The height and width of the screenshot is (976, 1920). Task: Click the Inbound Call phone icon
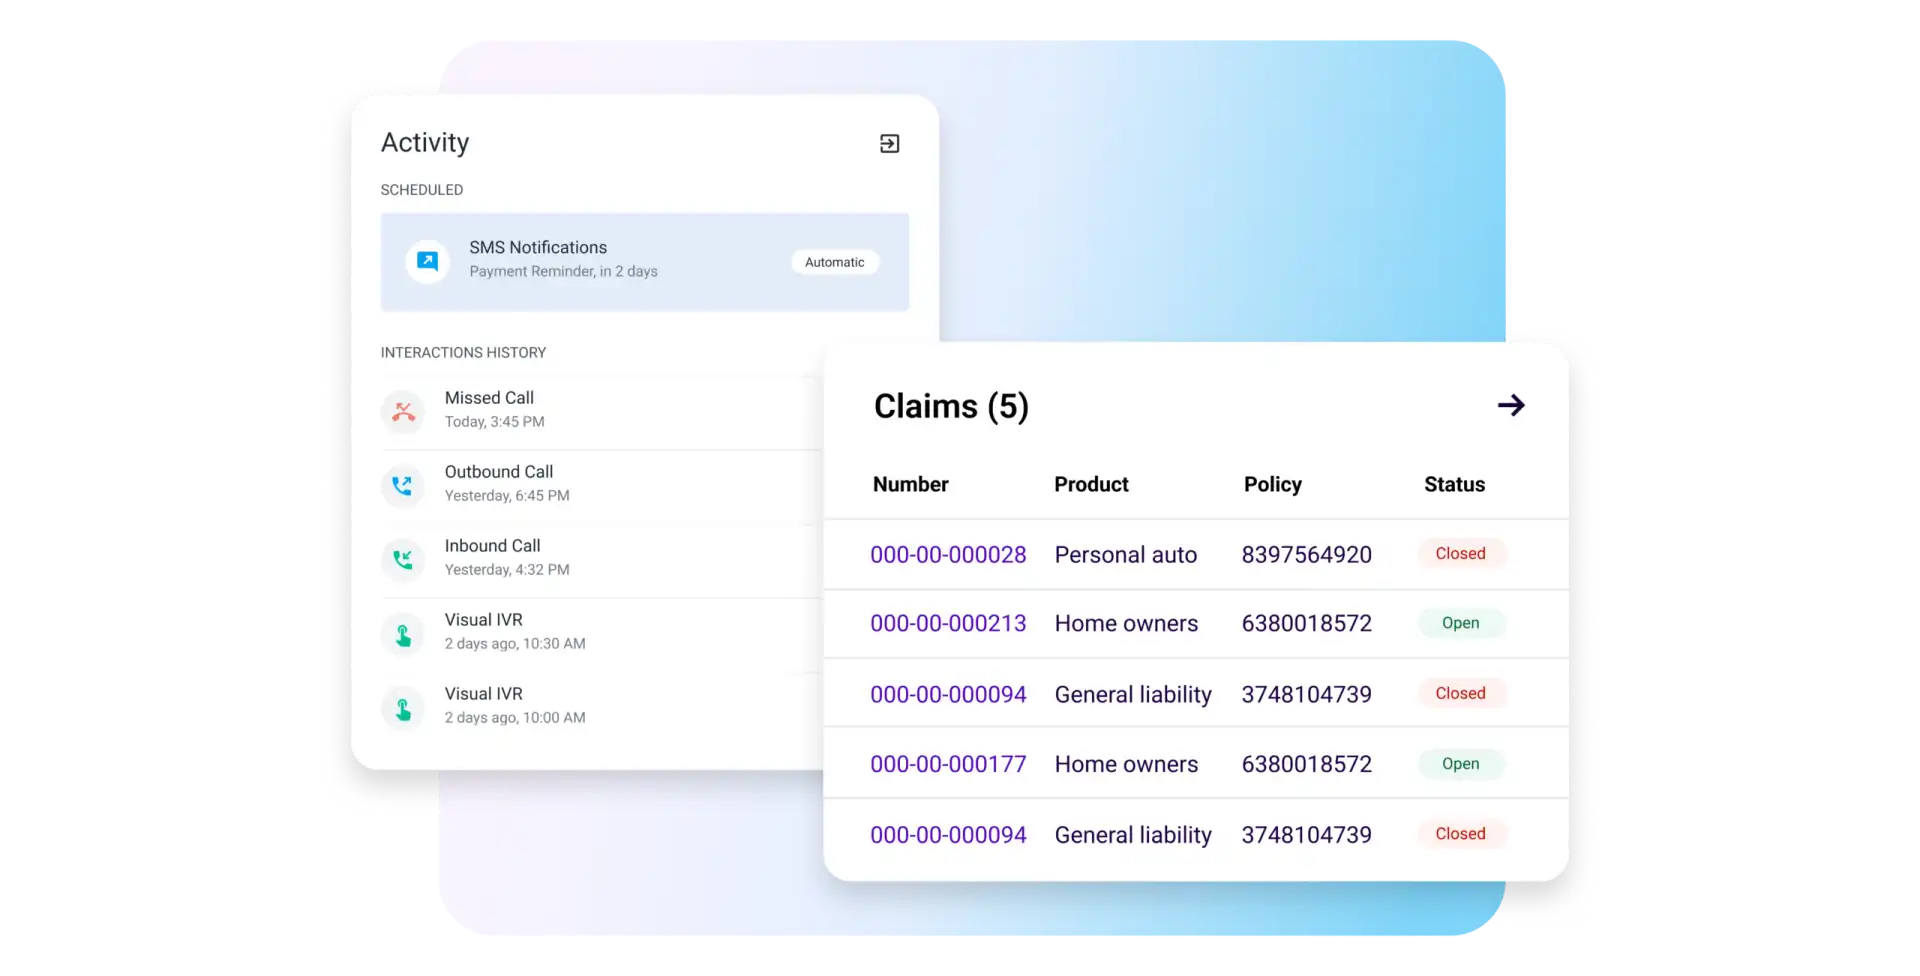point(403,559)
